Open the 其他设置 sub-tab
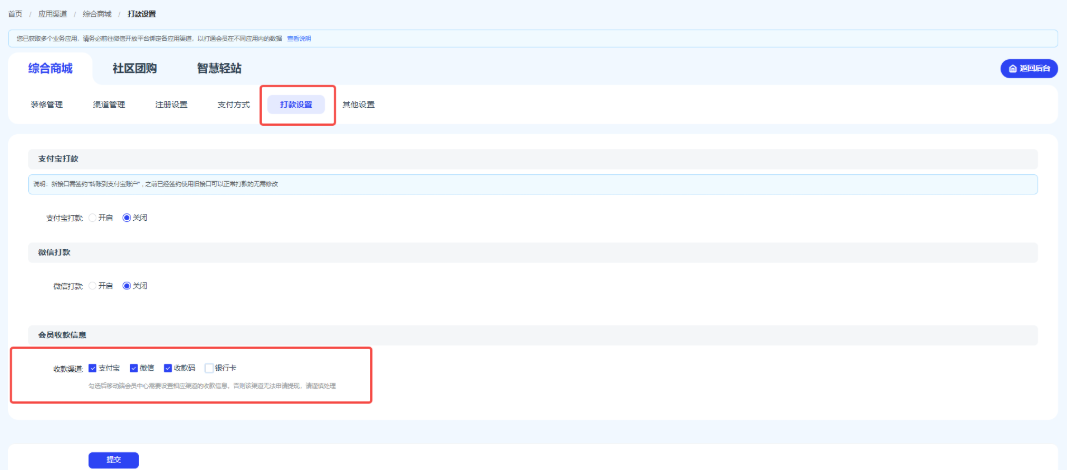1067x470 pixels. click(x=359, y=105)
